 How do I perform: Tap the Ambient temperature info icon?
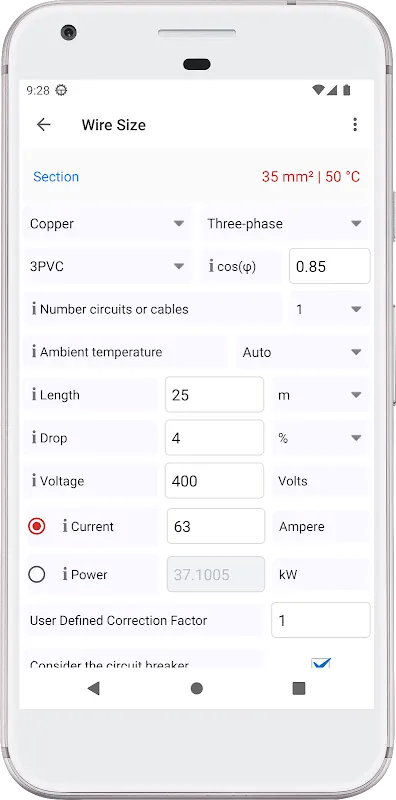(x=34, y=352)
